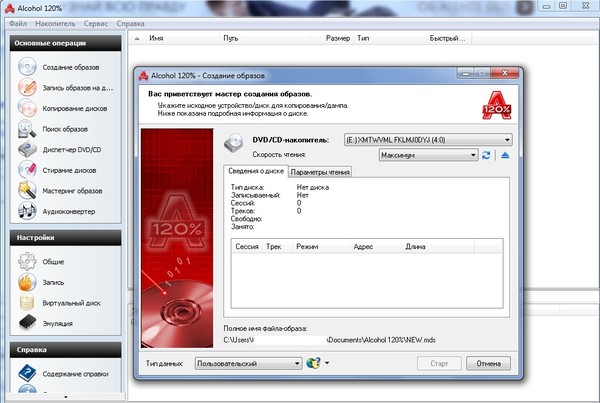This screenshot has height=403, width=600.
Task: Open the Справка menu
Action: [x=130, y=23]
